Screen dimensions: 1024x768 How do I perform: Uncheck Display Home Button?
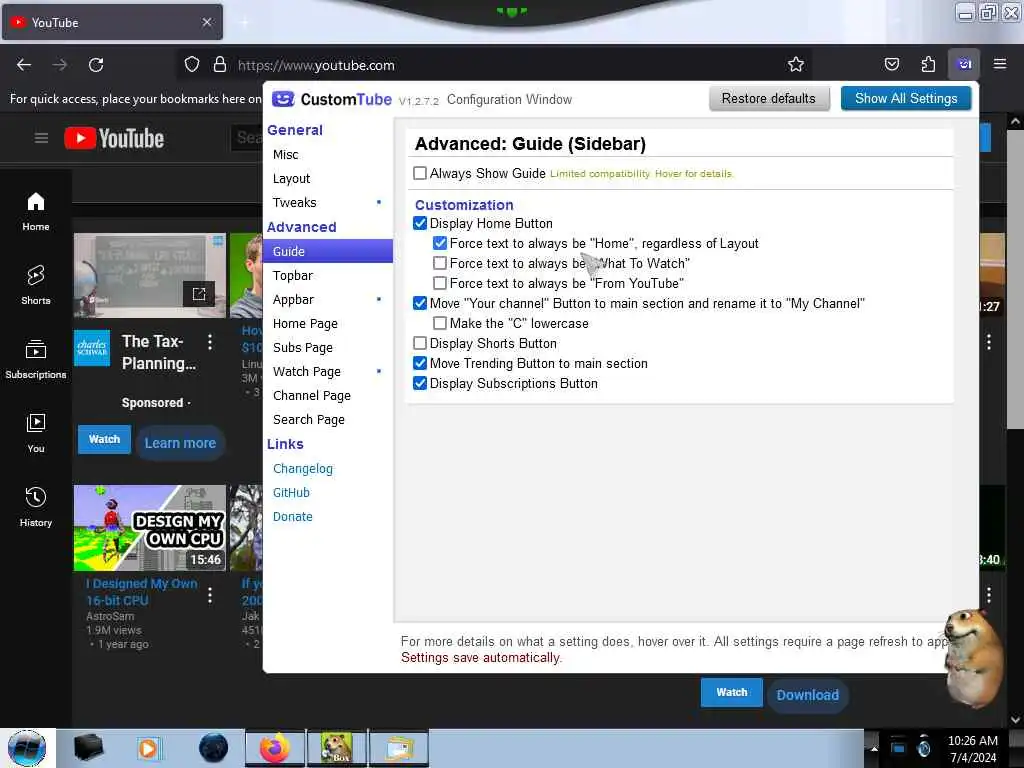pyautogui.click(x=420, y=223)
